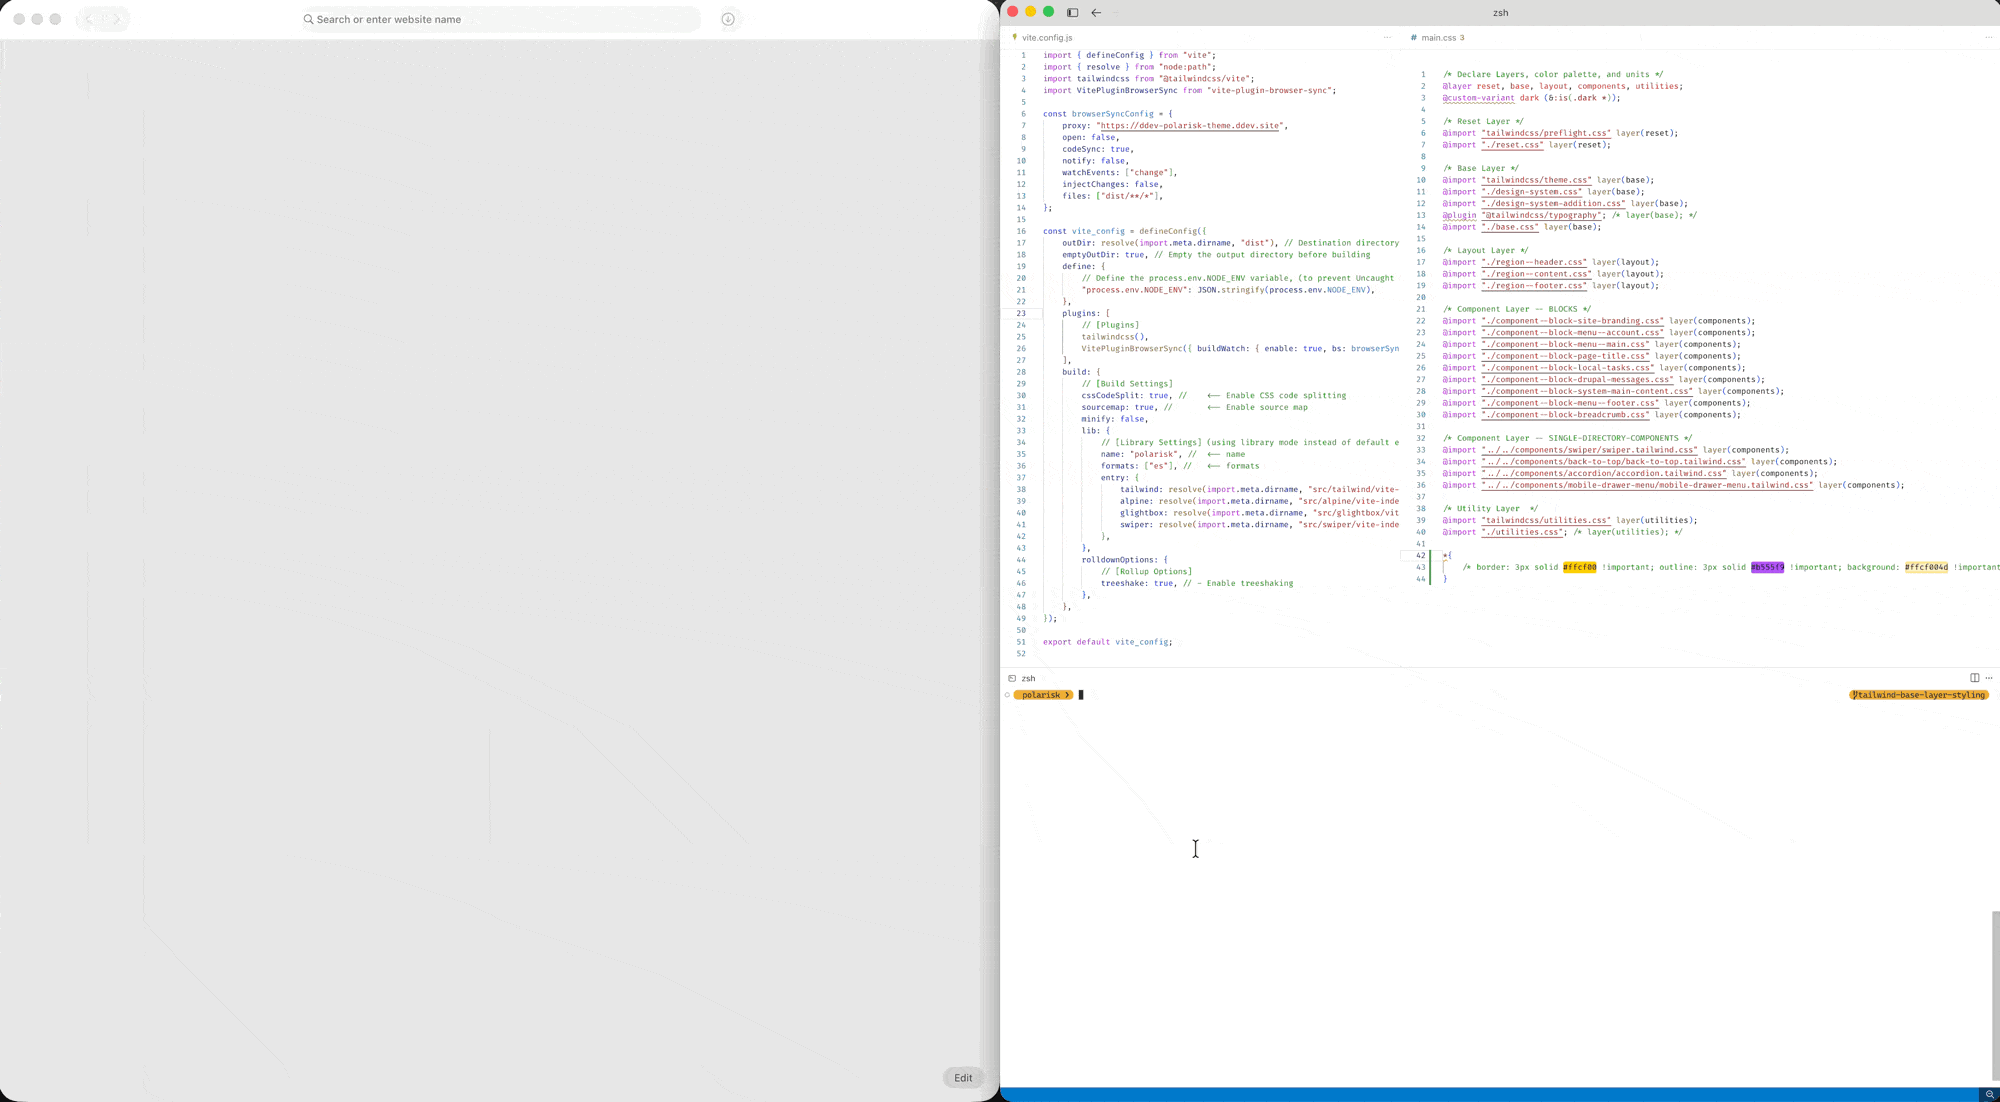
Task: Click Safari search or website address field
Action: click(500, 19)
